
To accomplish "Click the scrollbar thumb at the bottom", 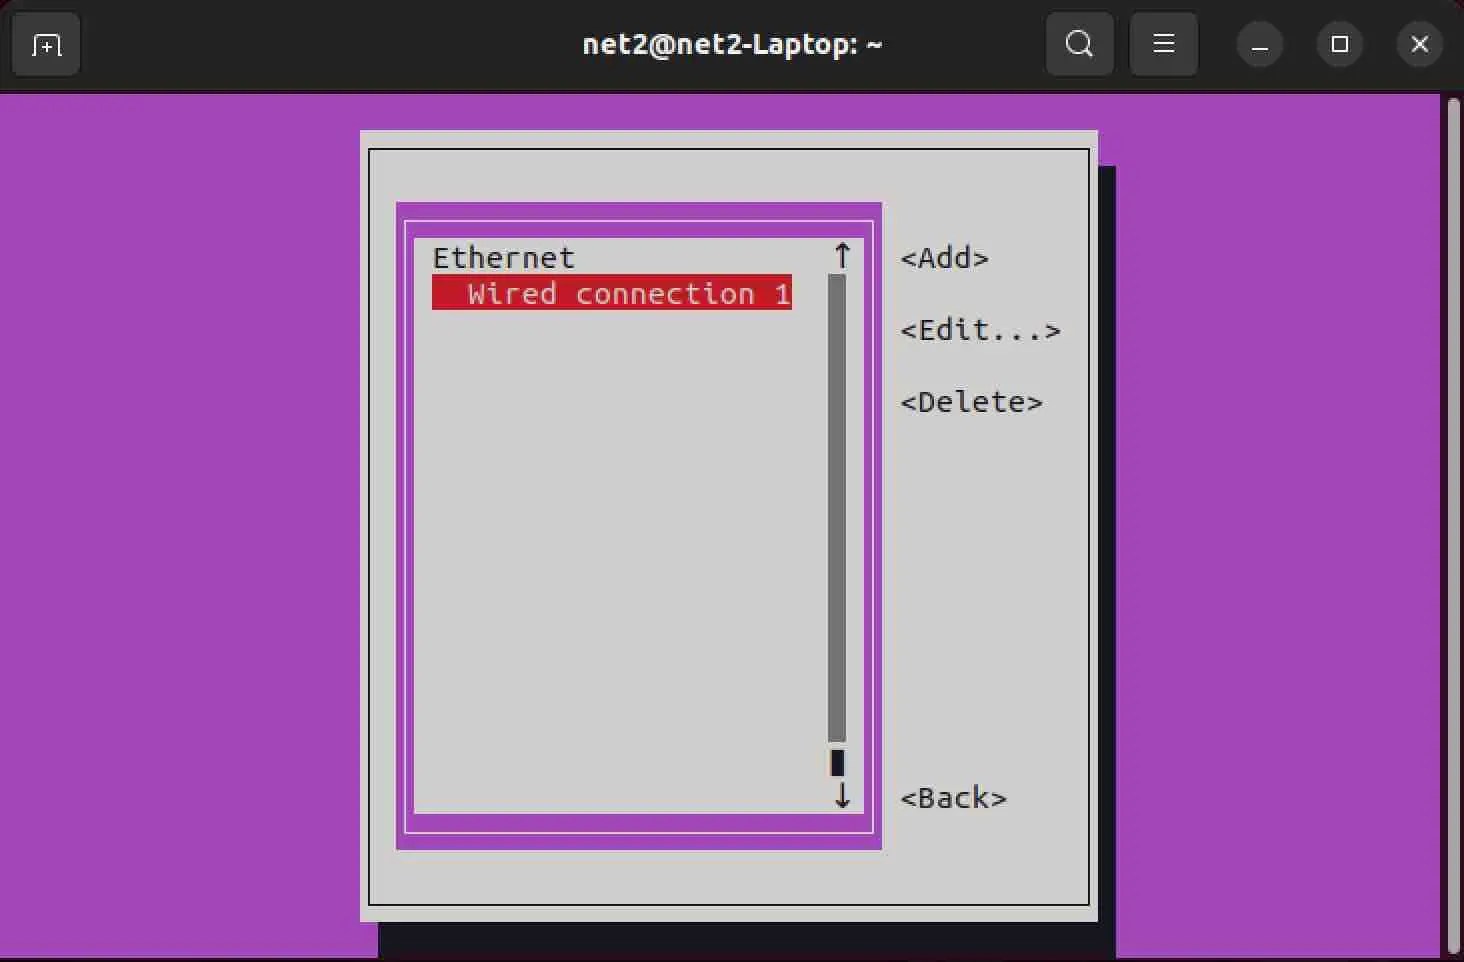I will click(x=836, y=763).
